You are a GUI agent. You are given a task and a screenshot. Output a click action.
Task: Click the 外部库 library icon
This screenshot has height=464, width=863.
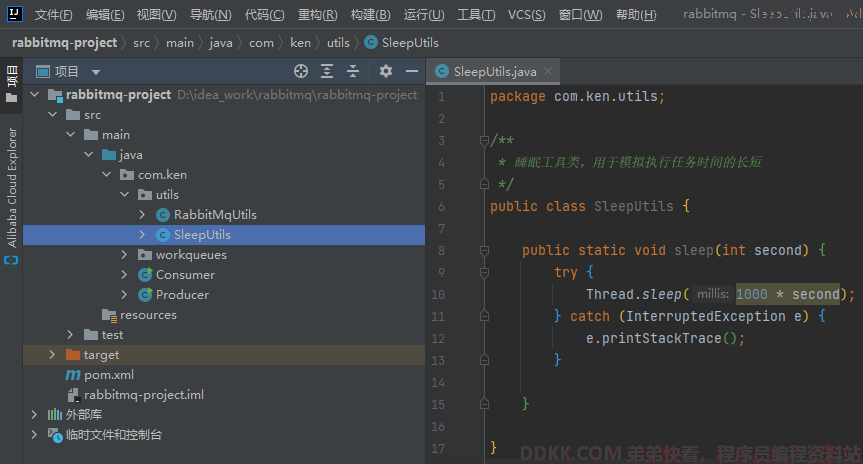55,414
